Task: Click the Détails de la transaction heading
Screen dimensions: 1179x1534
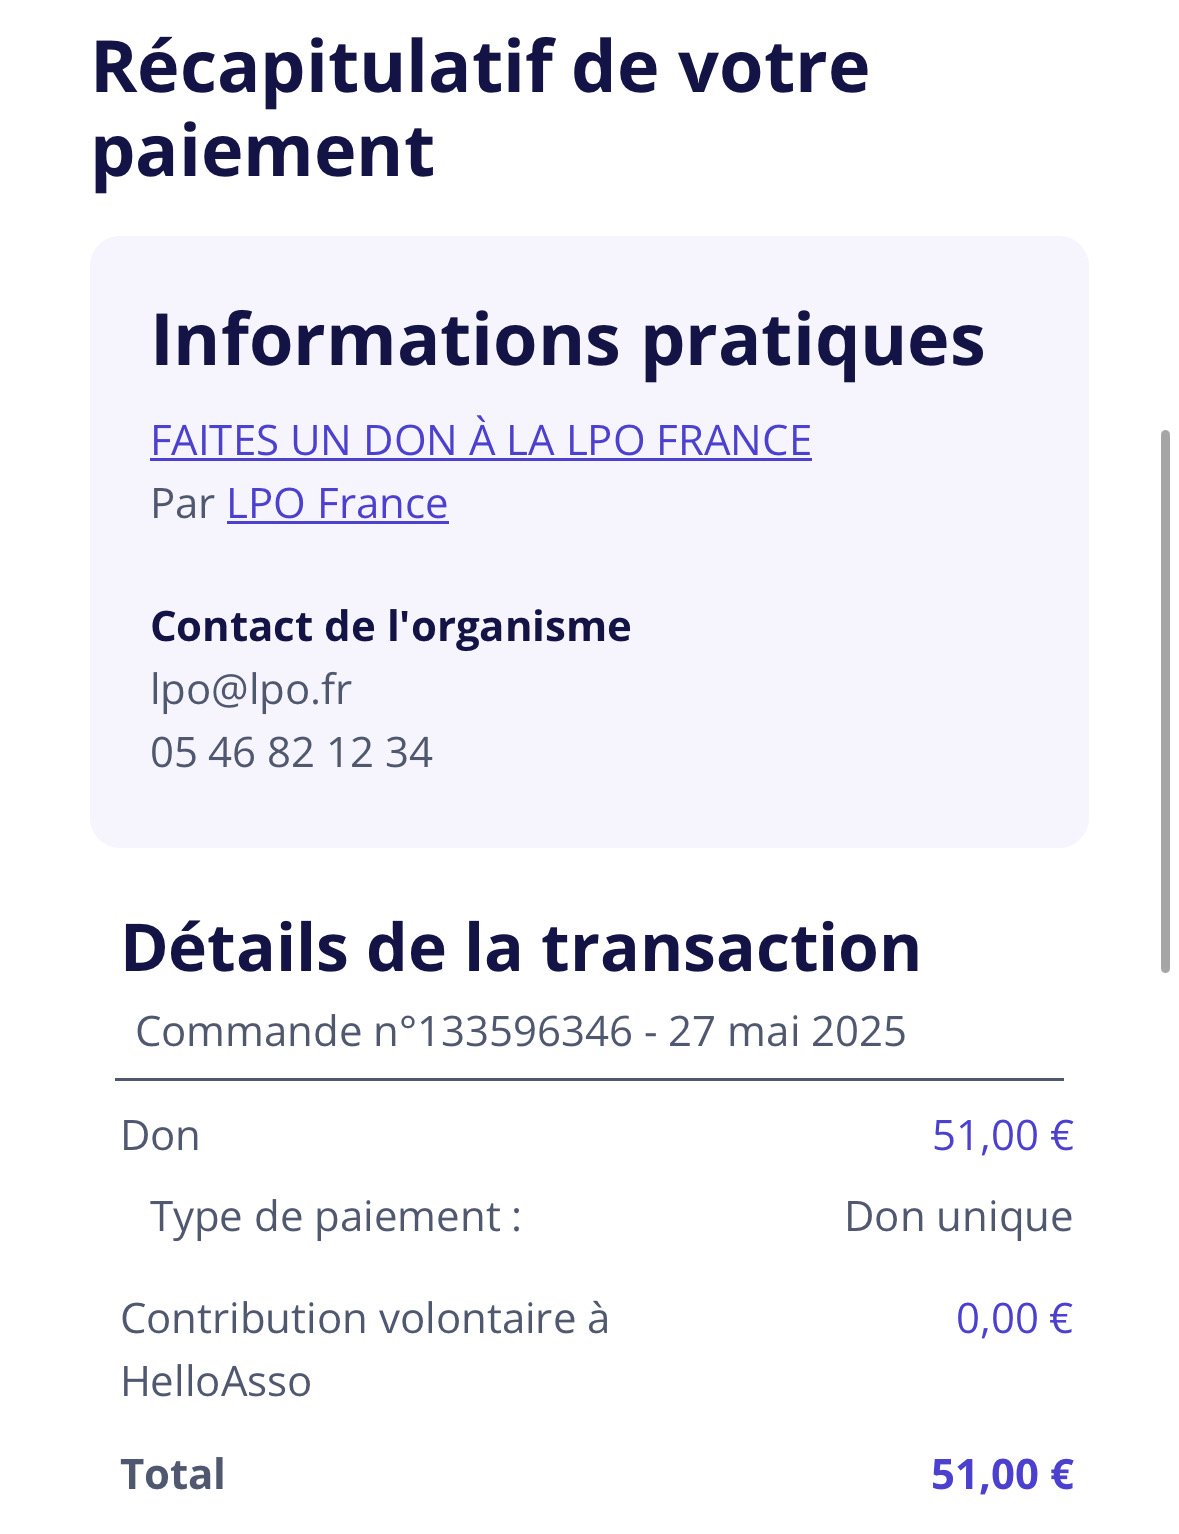Action: click(x=520, y=948)
